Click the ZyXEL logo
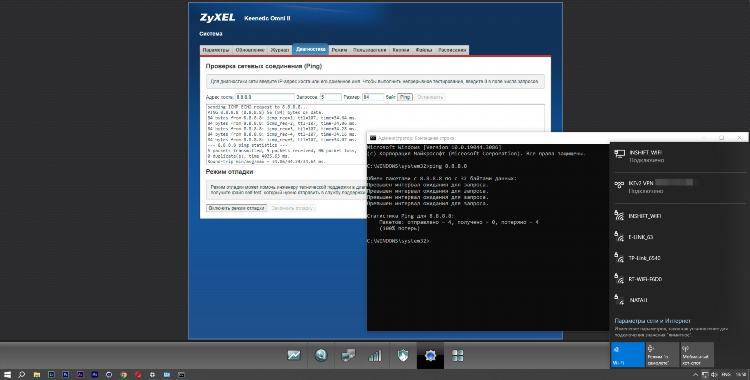This screenshot has height=380, width=750. 217,18
